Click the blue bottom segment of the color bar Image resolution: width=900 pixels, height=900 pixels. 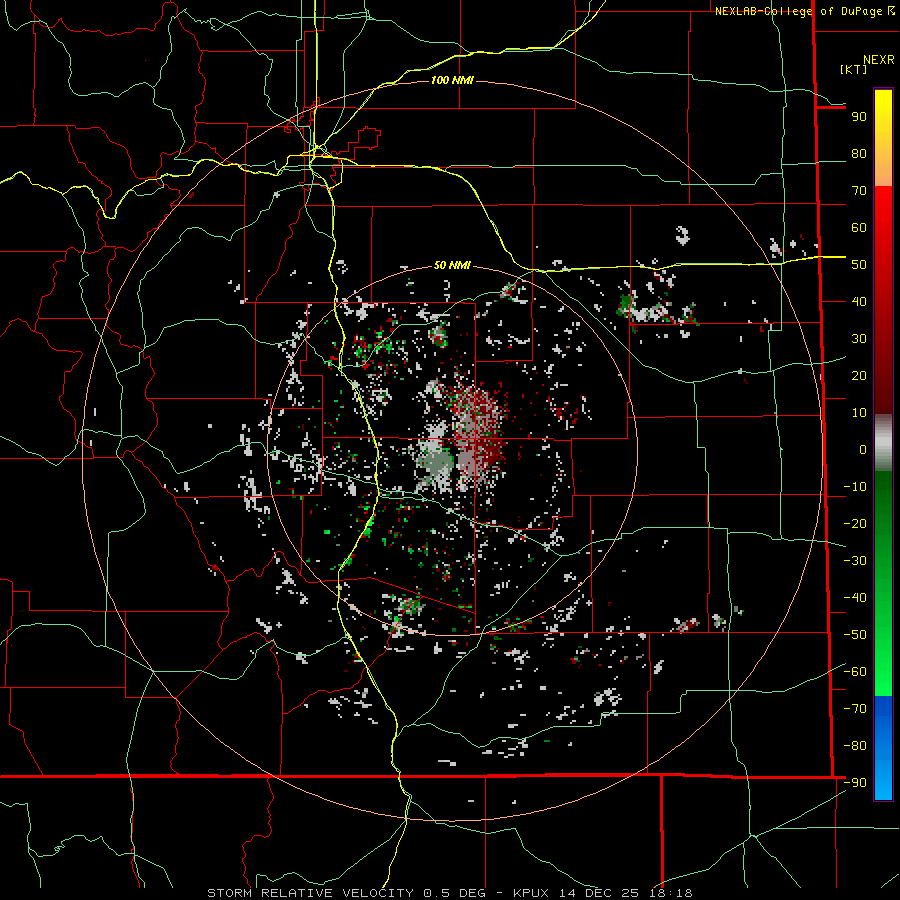pos(883,748)
